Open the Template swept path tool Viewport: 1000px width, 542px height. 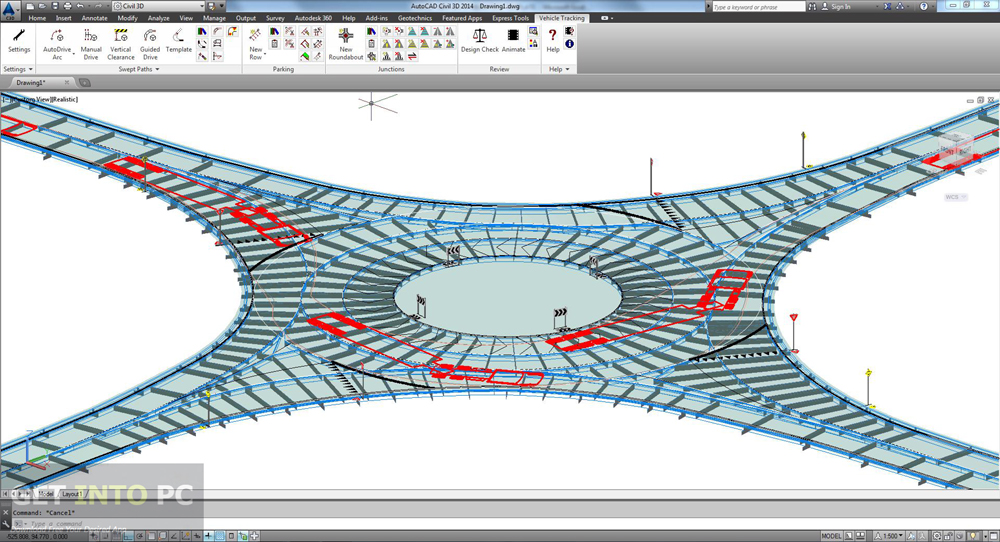click(179, 40)
